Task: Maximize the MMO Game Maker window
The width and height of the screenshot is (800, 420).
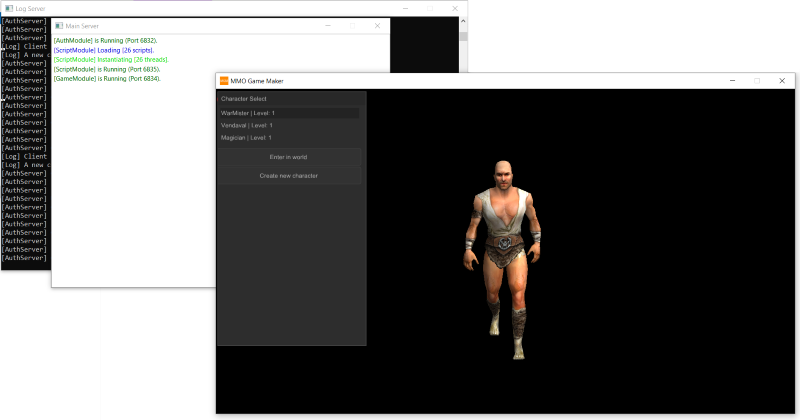Action: coord(756,80)
